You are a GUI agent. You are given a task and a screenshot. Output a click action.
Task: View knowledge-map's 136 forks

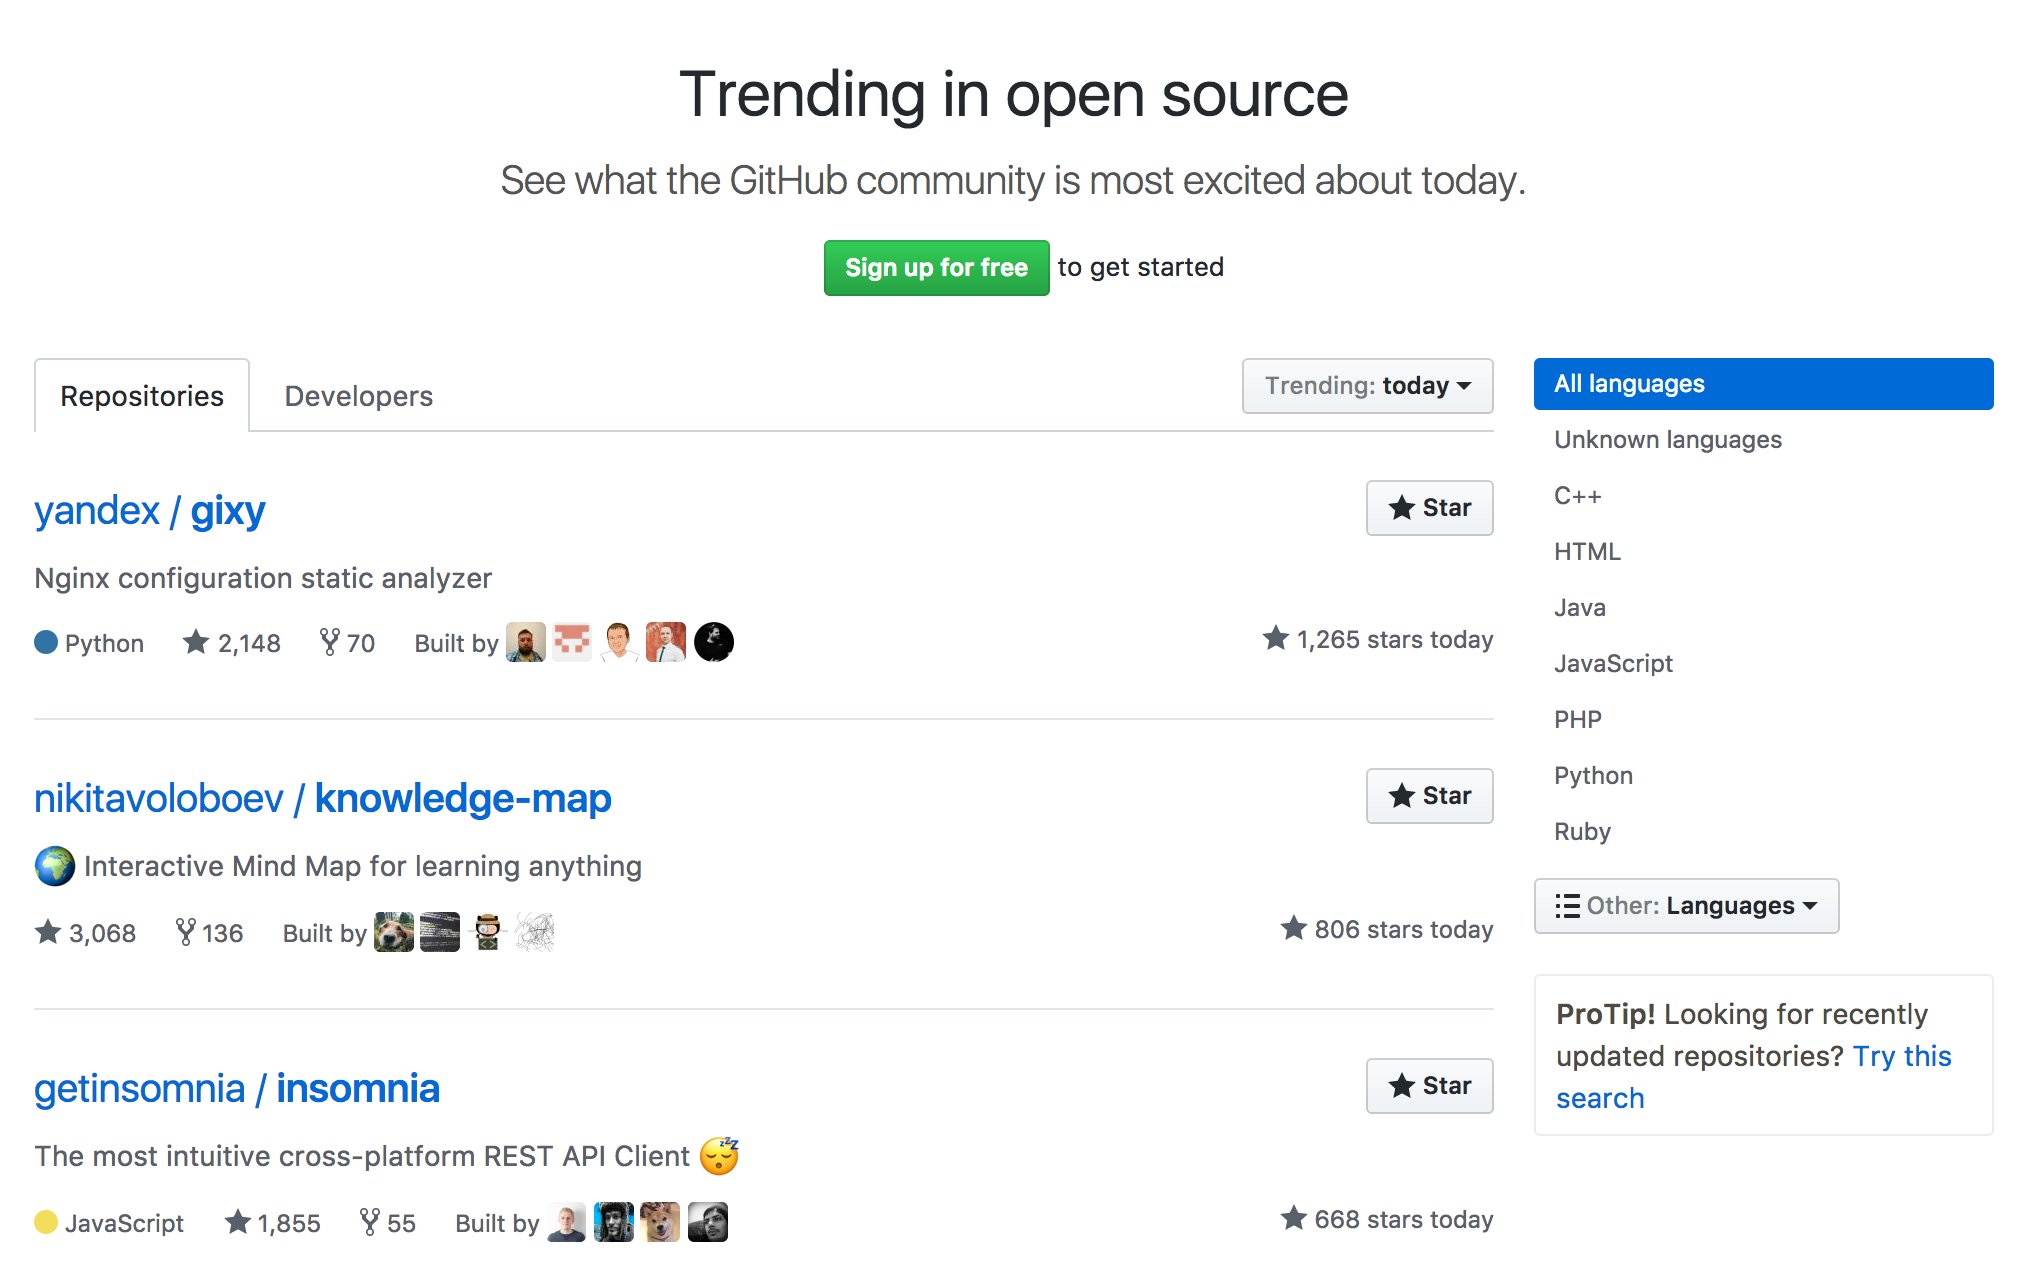209,933
